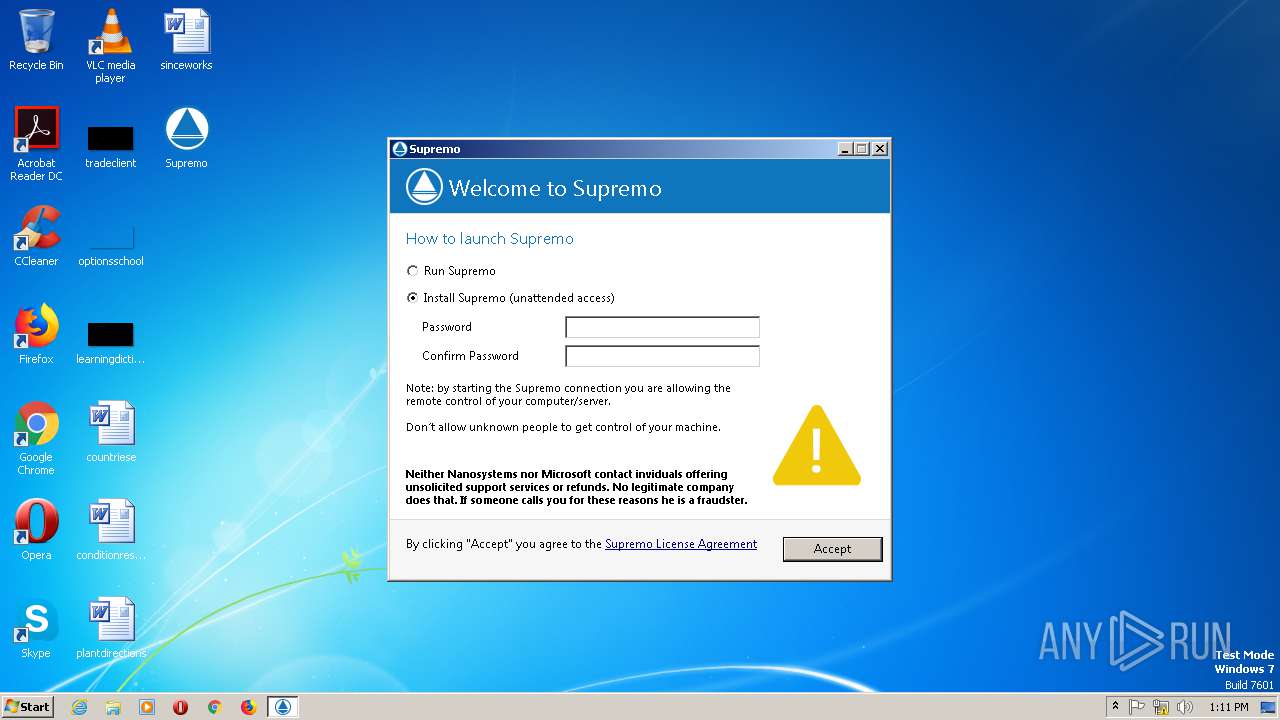
Task: Click the 'Confirm Password' label
Action: pyautogui.click(x=470, y=356)
